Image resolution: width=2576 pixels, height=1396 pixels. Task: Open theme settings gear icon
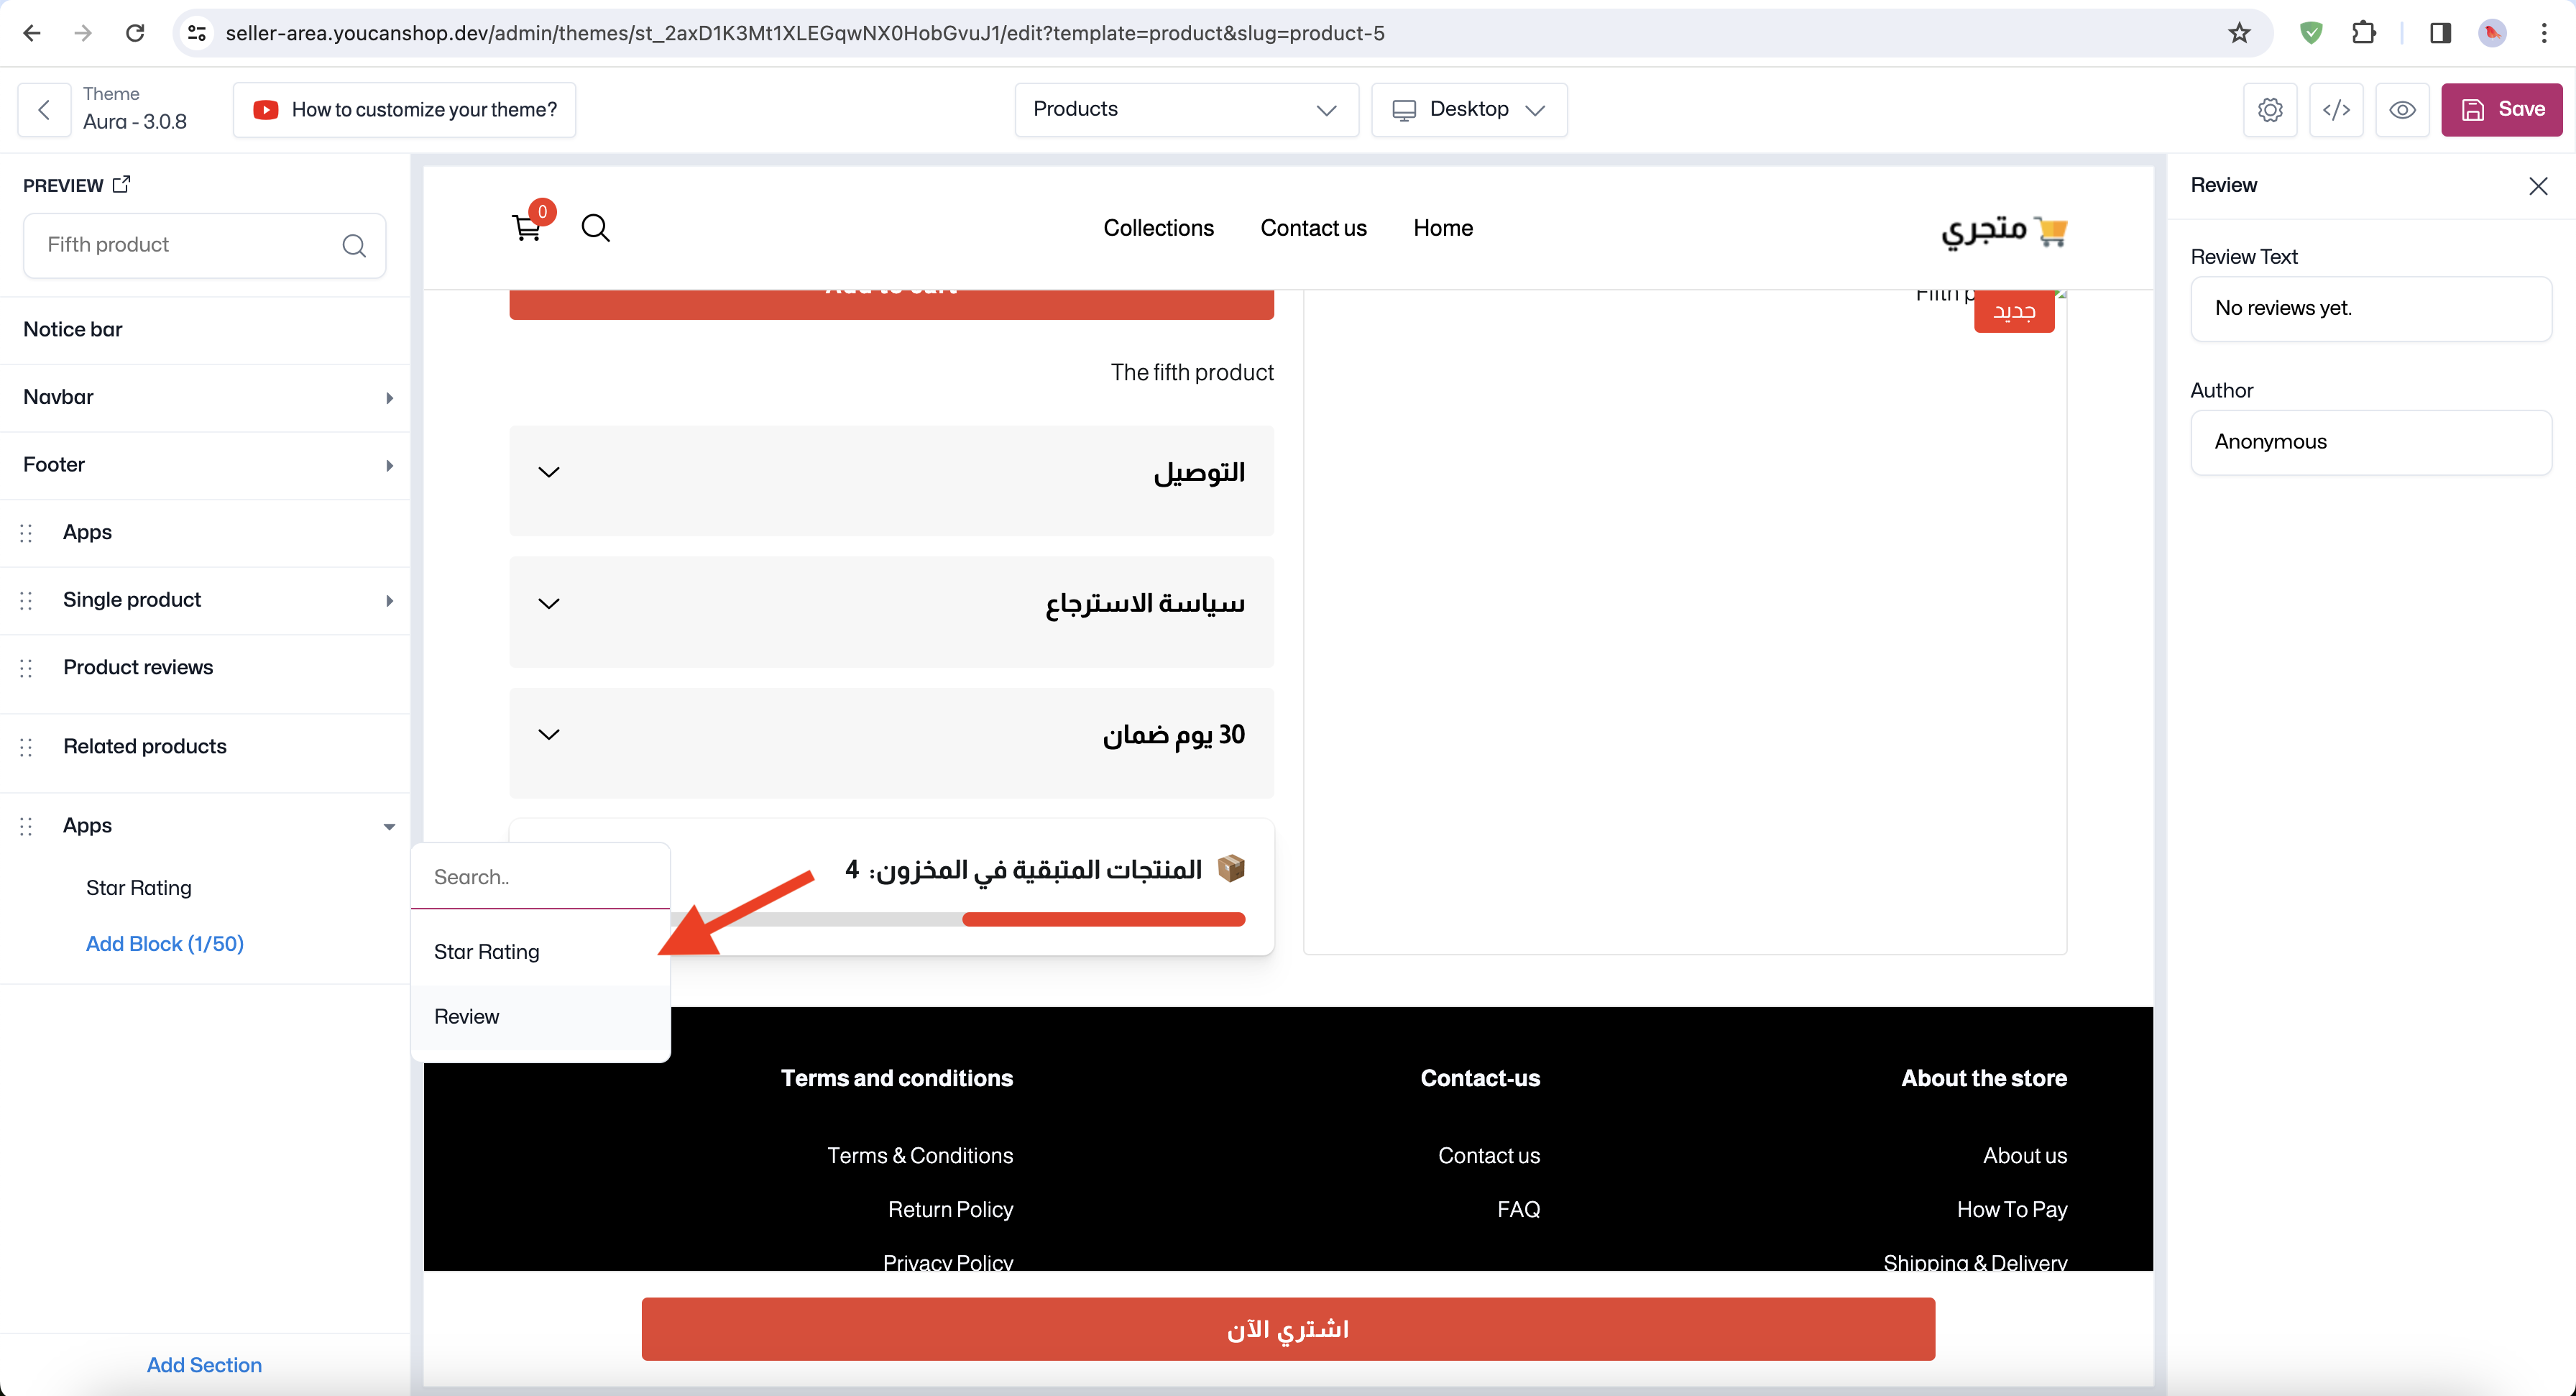[2270, 109]
